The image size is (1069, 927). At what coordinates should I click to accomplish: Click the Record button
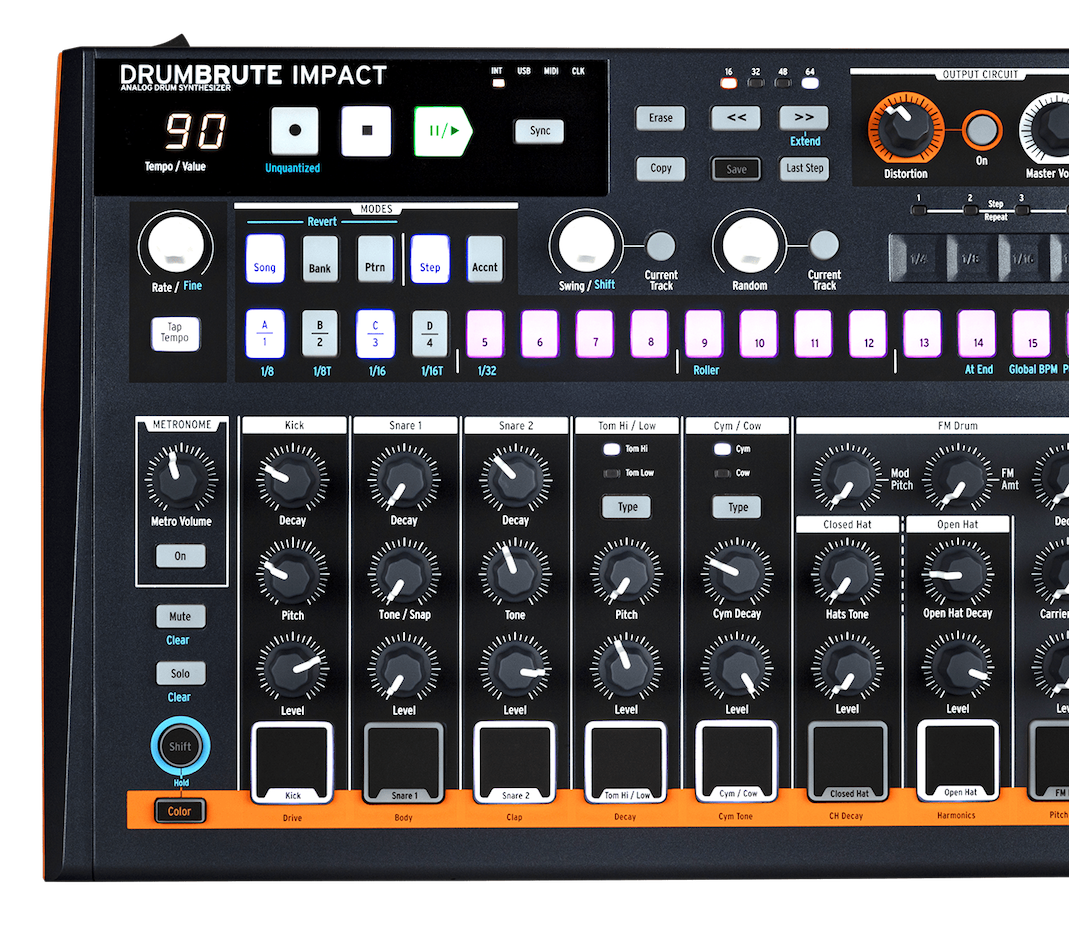(295, 131)
